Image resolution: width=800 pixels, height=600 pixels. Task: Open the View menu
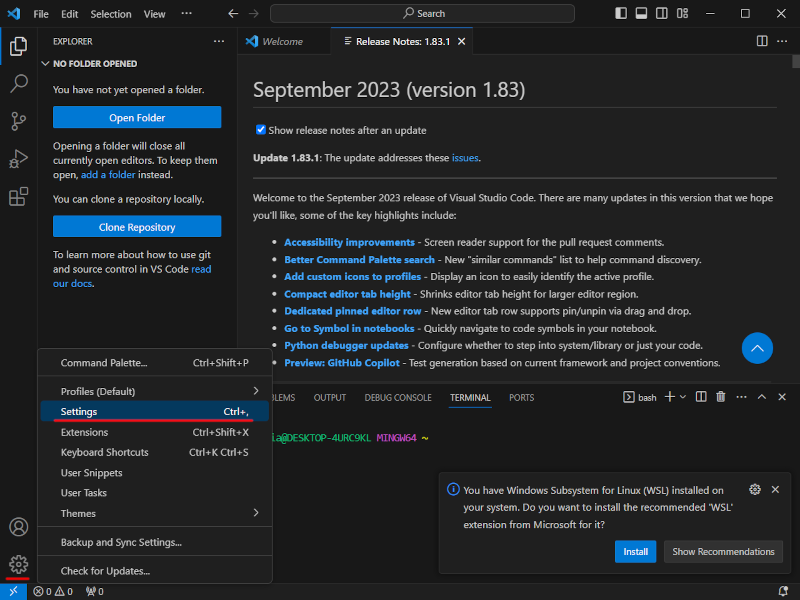tap(154, 14)
